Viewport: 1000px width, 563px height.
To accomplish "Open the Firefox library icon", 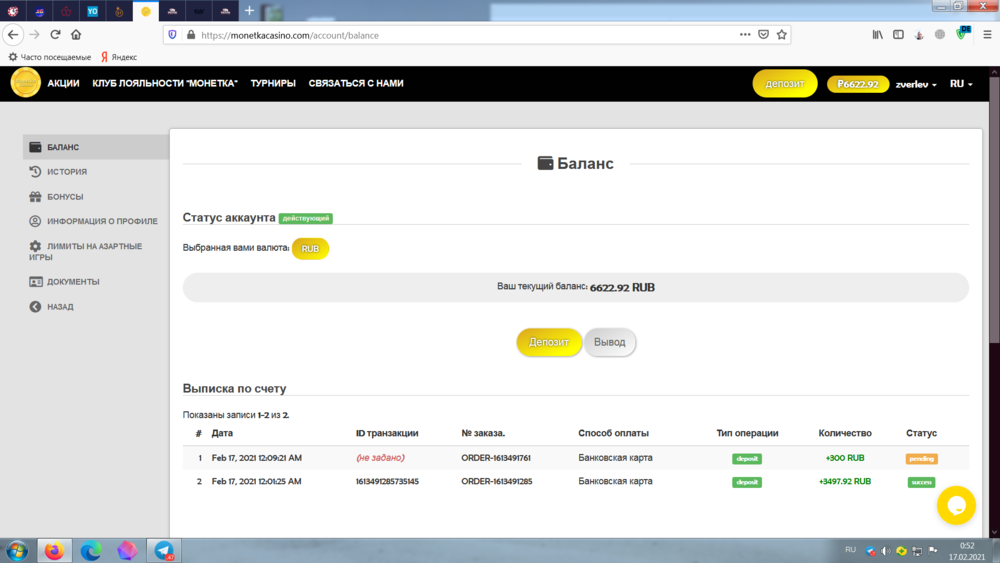I will (x=878, y=34).
